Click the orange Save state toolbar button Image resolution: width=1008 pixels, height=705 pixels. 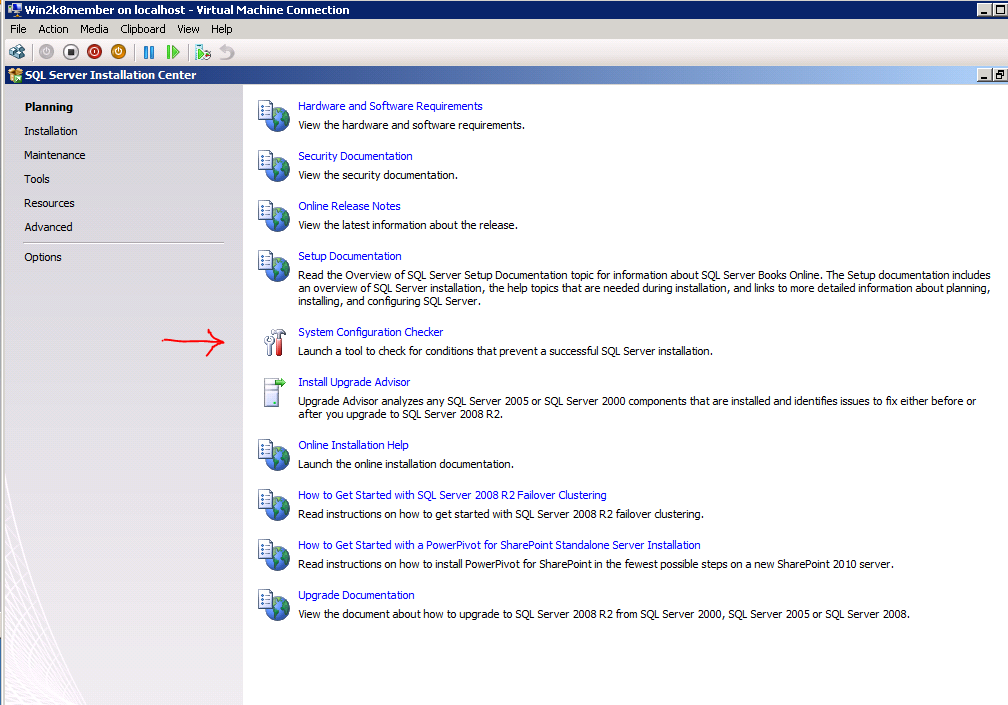point(118,52)
